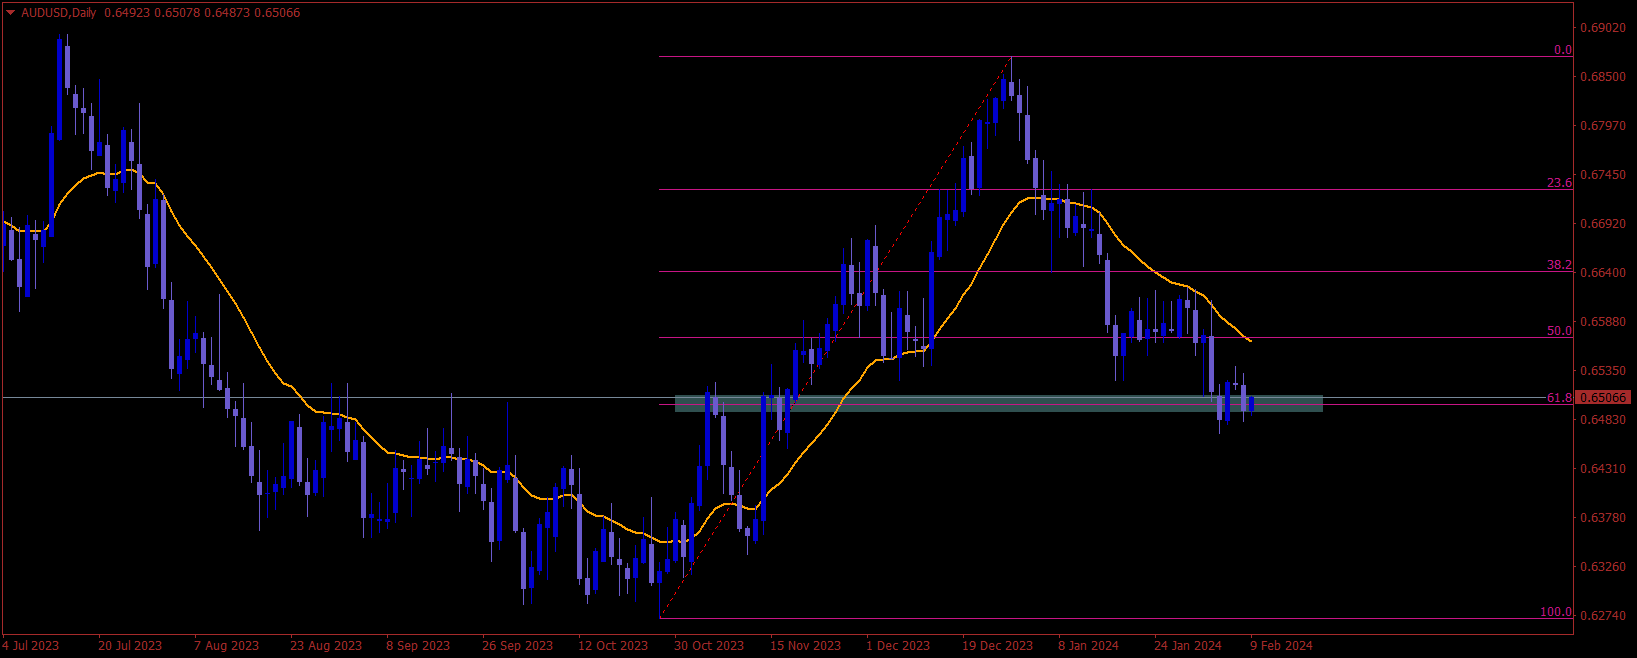Click the 0.63780 price scale label
This screenshot has width=1637, height=658.
point(1603,518)
